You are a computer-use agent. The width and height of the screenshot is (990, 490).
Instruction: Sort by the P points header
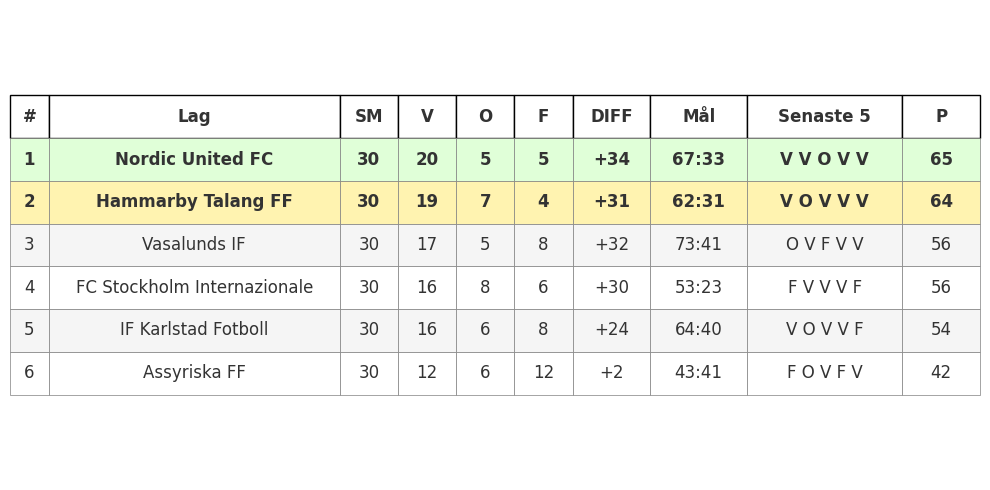coord(941,117)
